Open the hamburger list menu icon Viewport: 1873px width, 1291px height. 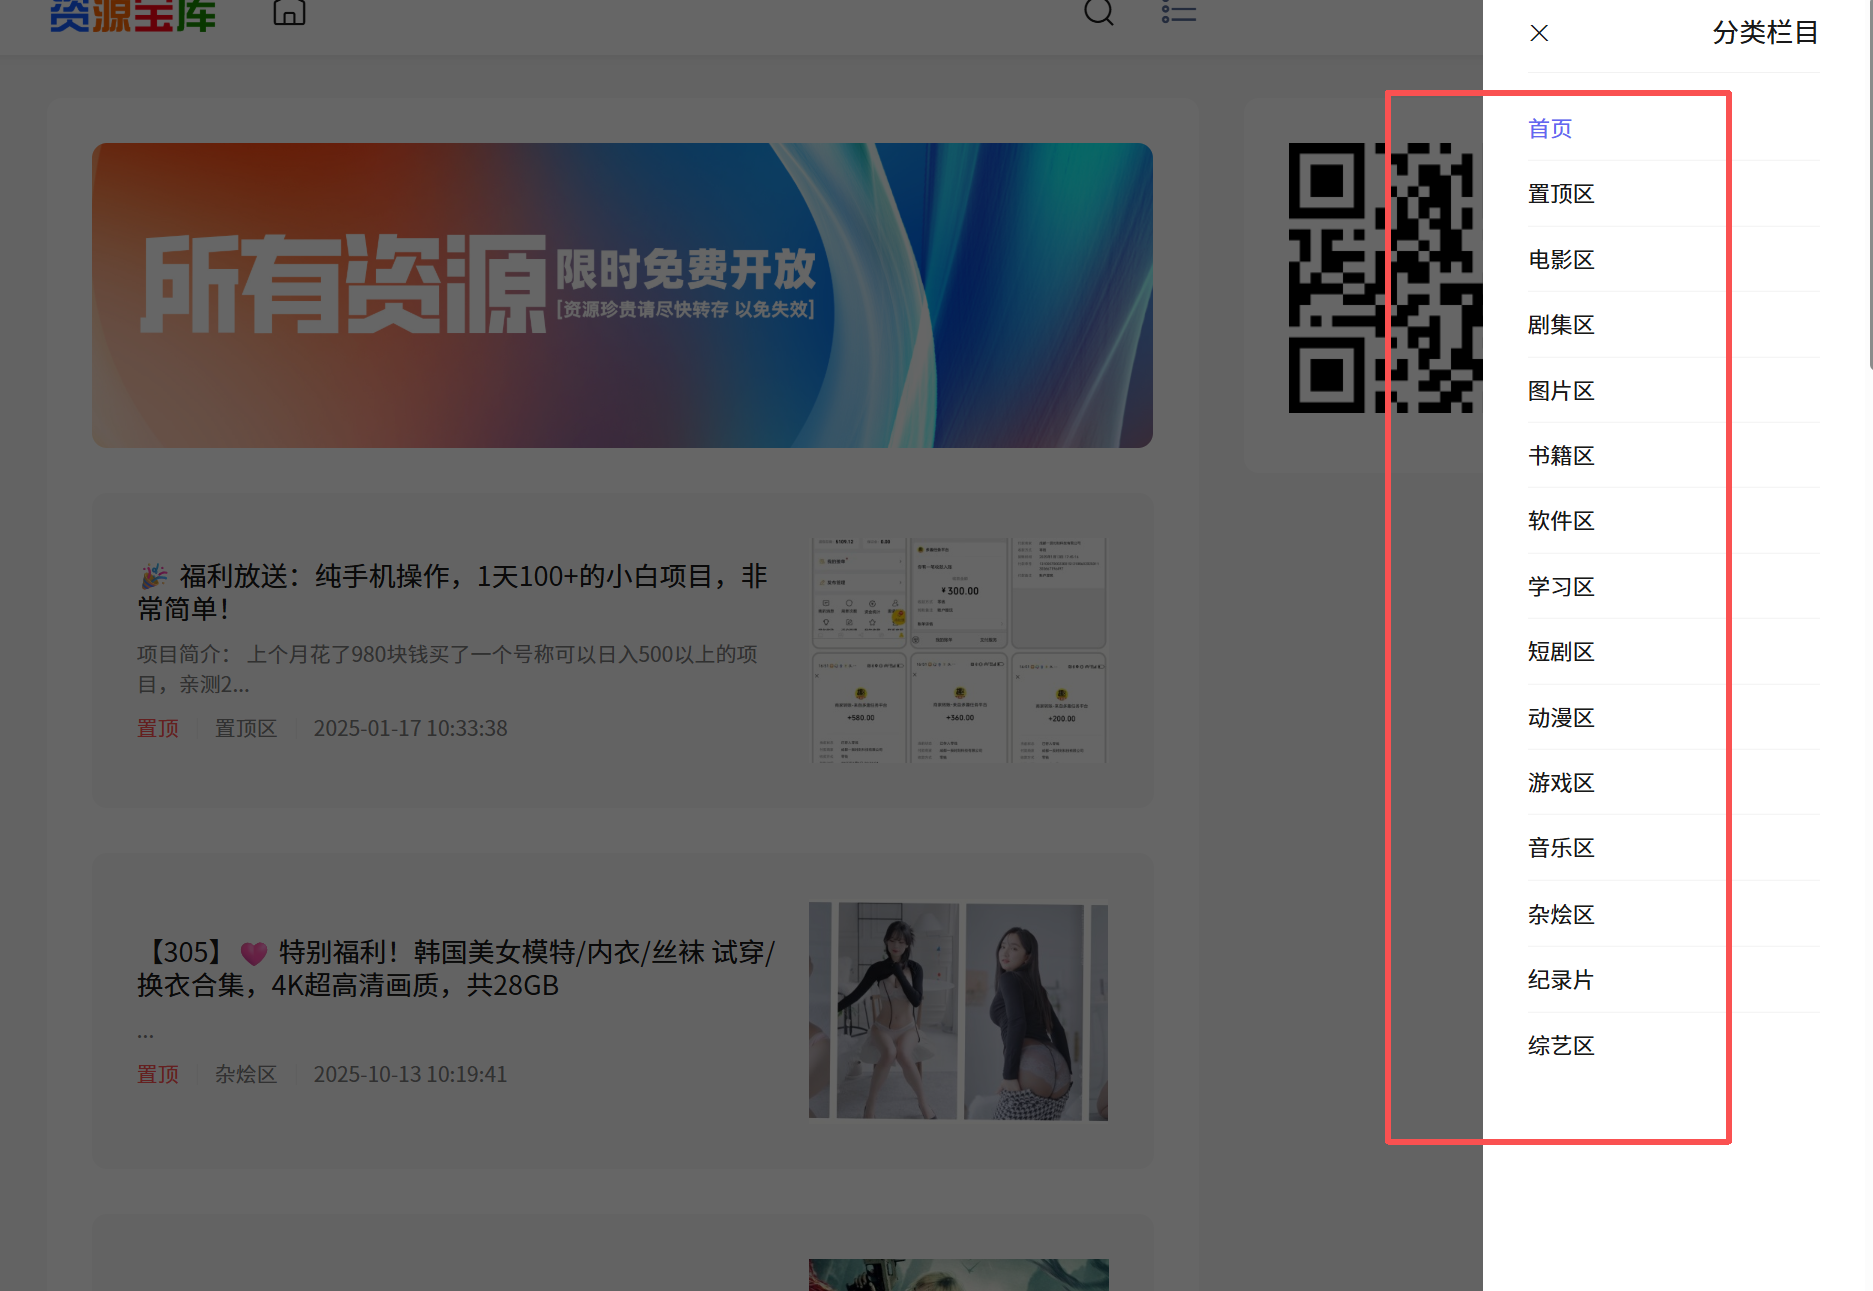click(1178, 13)
